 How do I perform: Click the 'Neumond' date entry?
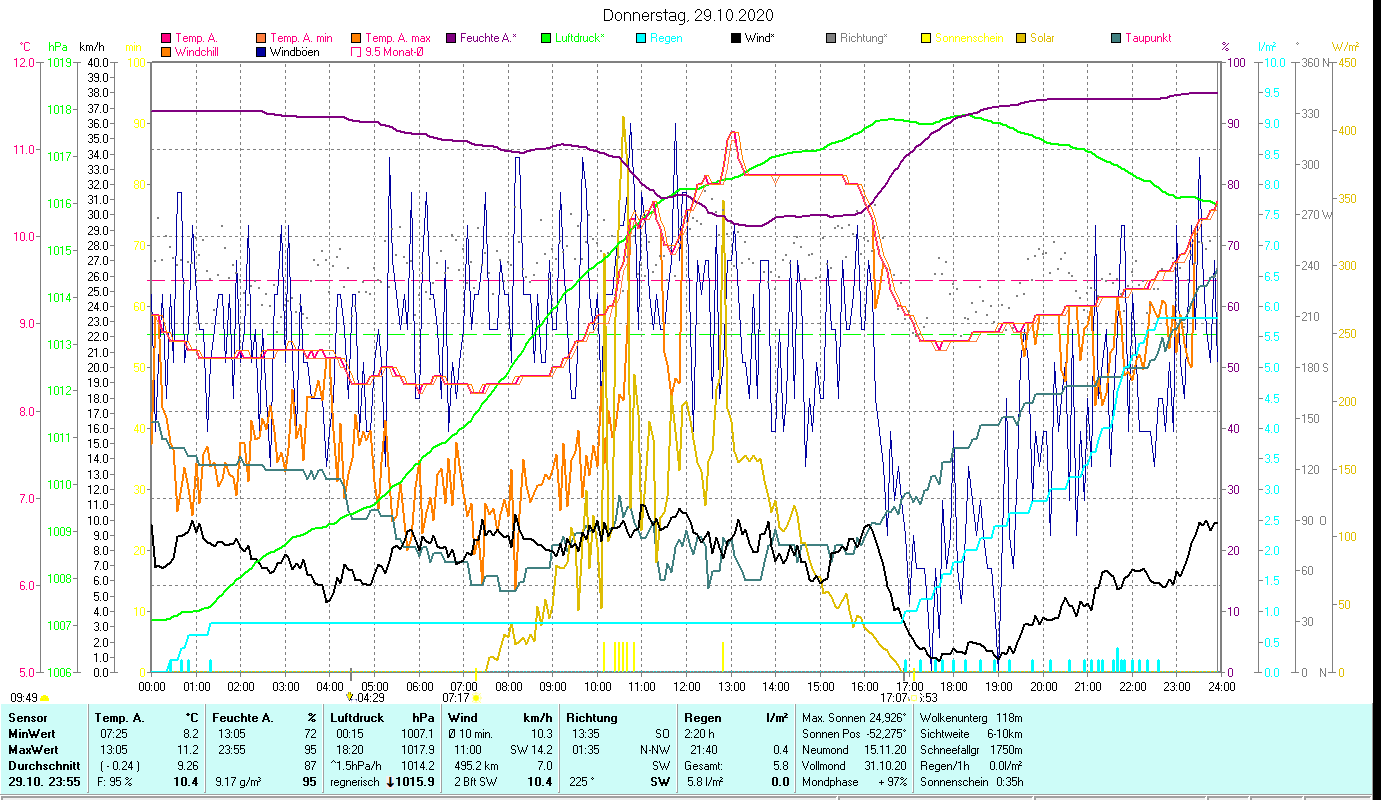853,750
